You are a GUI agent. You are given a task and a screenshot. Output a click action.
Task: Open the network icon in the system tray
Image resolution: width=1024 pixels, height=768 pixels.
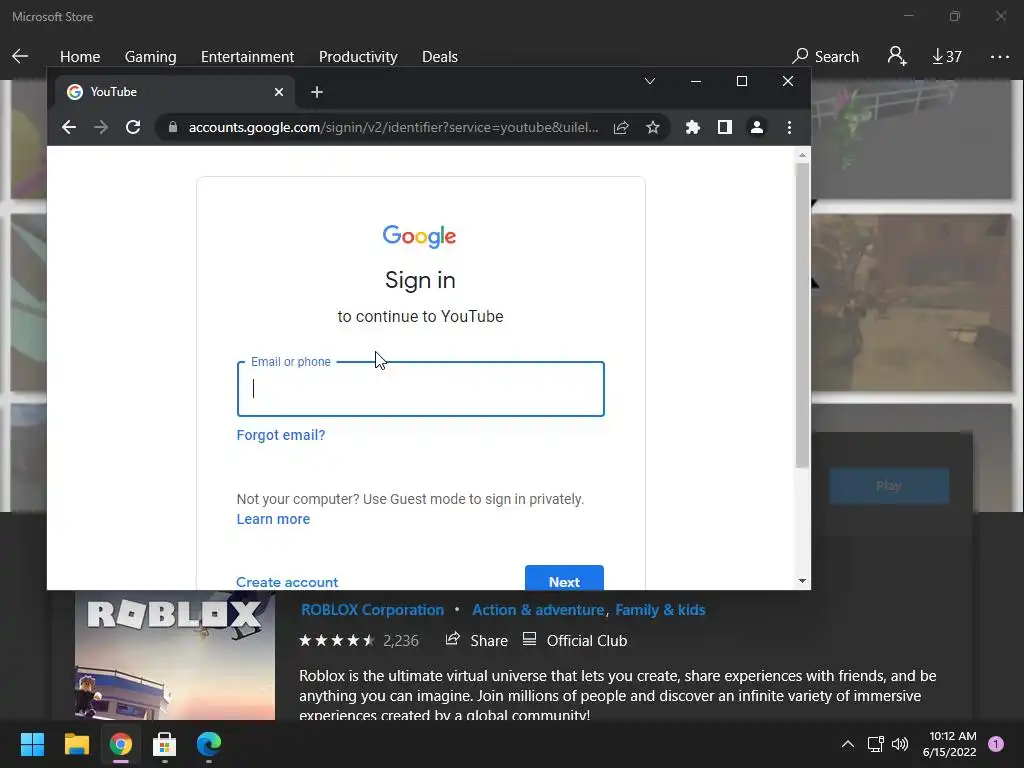pyautogui.click(x=875, y=744)
